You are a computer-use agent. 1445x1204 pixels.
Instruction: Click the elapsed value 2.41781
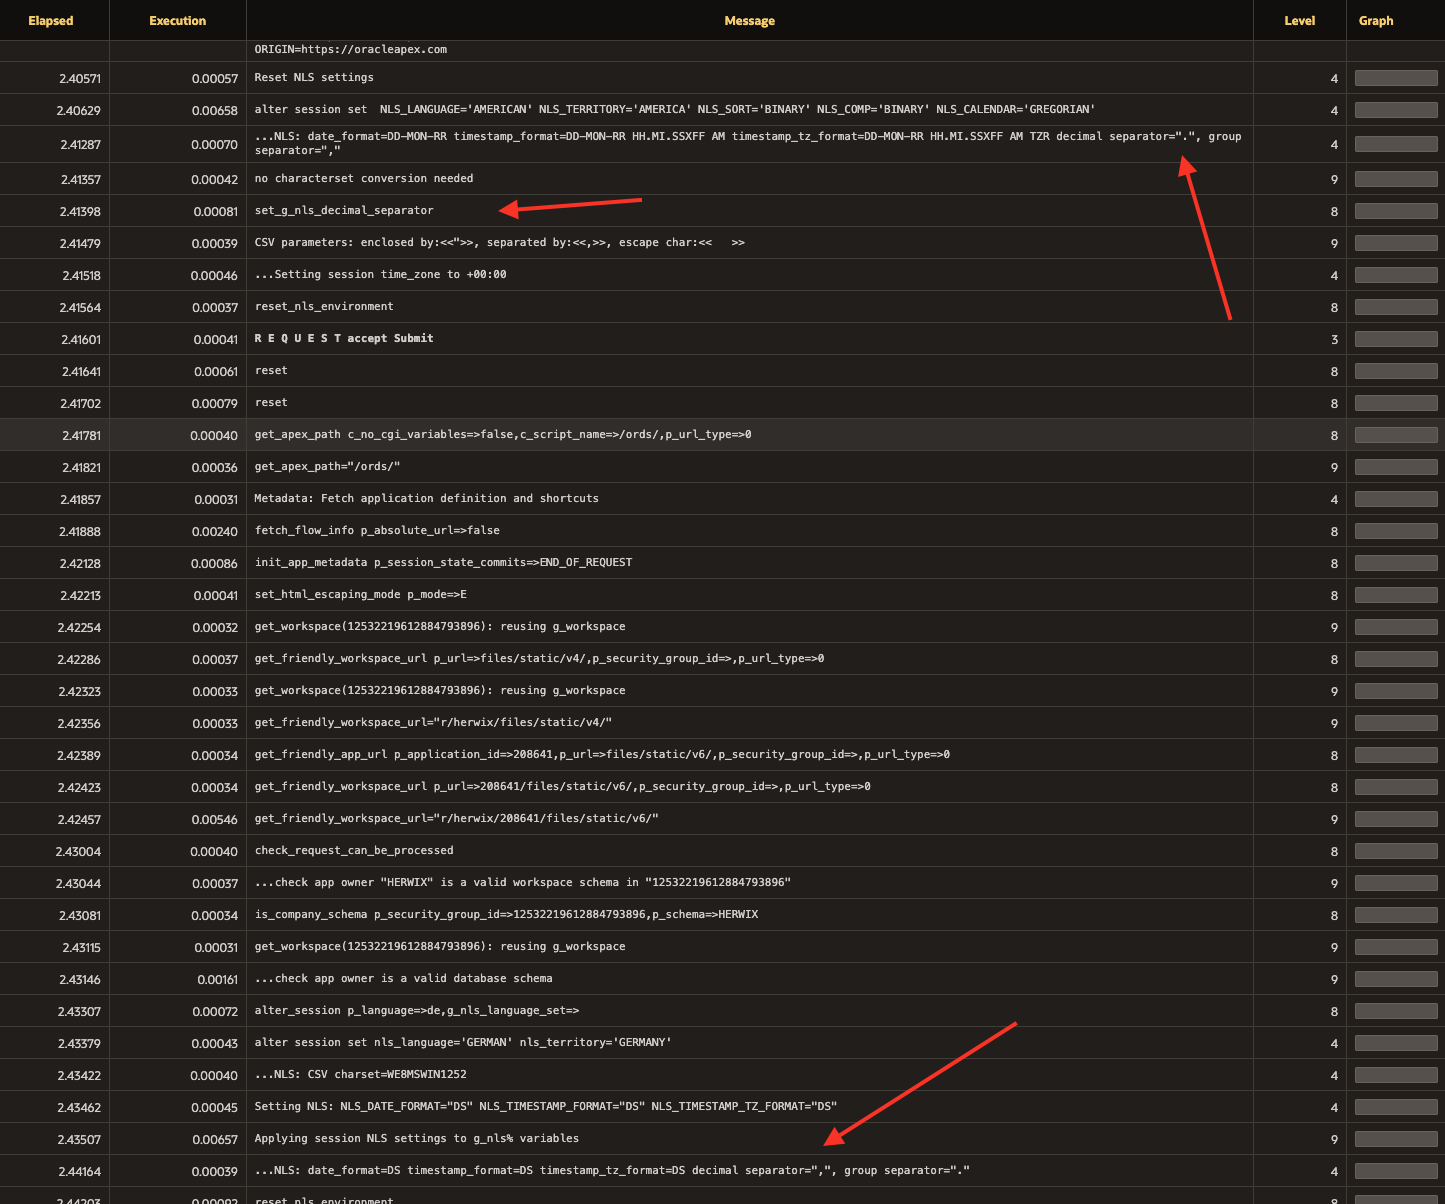click(x=80, y=436)
